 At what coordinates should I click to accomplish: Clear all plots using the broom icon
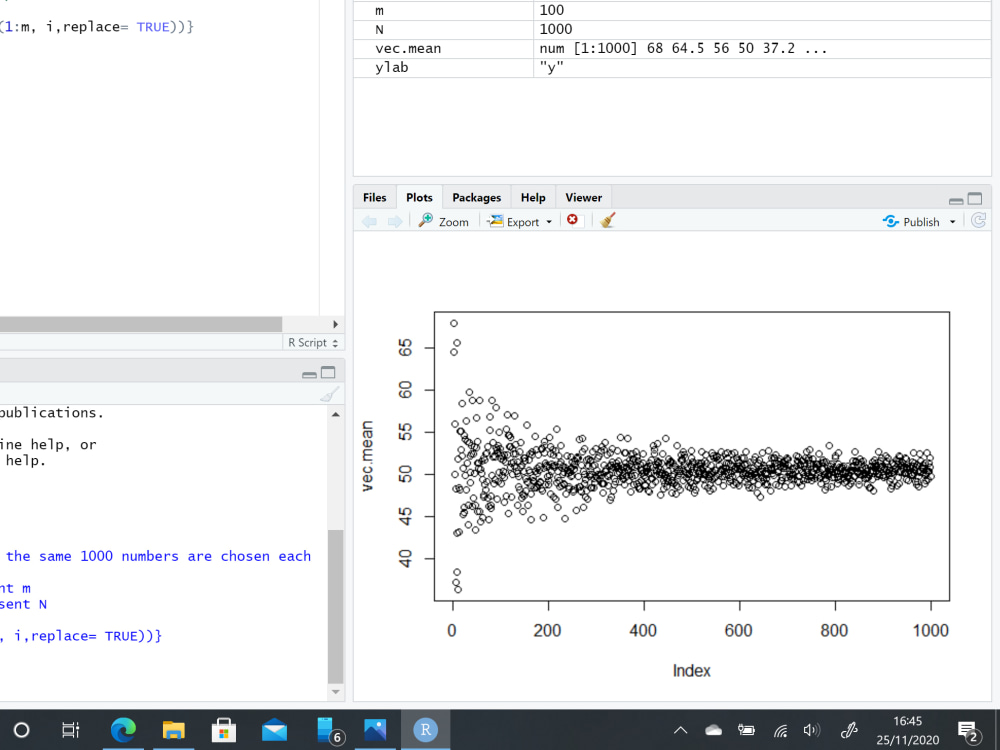(606, 221)
